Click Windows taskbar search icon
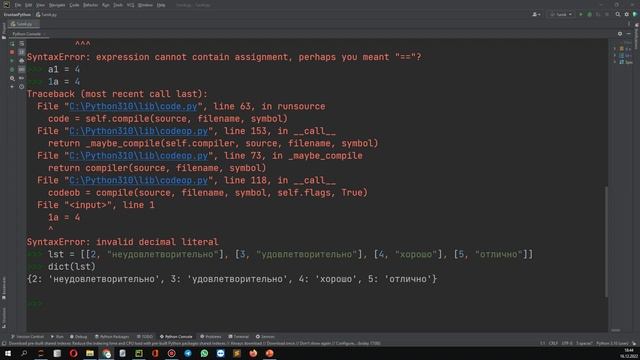Viewport: 640px width, 360px height. pyautogui.click(x=24, y=353)
